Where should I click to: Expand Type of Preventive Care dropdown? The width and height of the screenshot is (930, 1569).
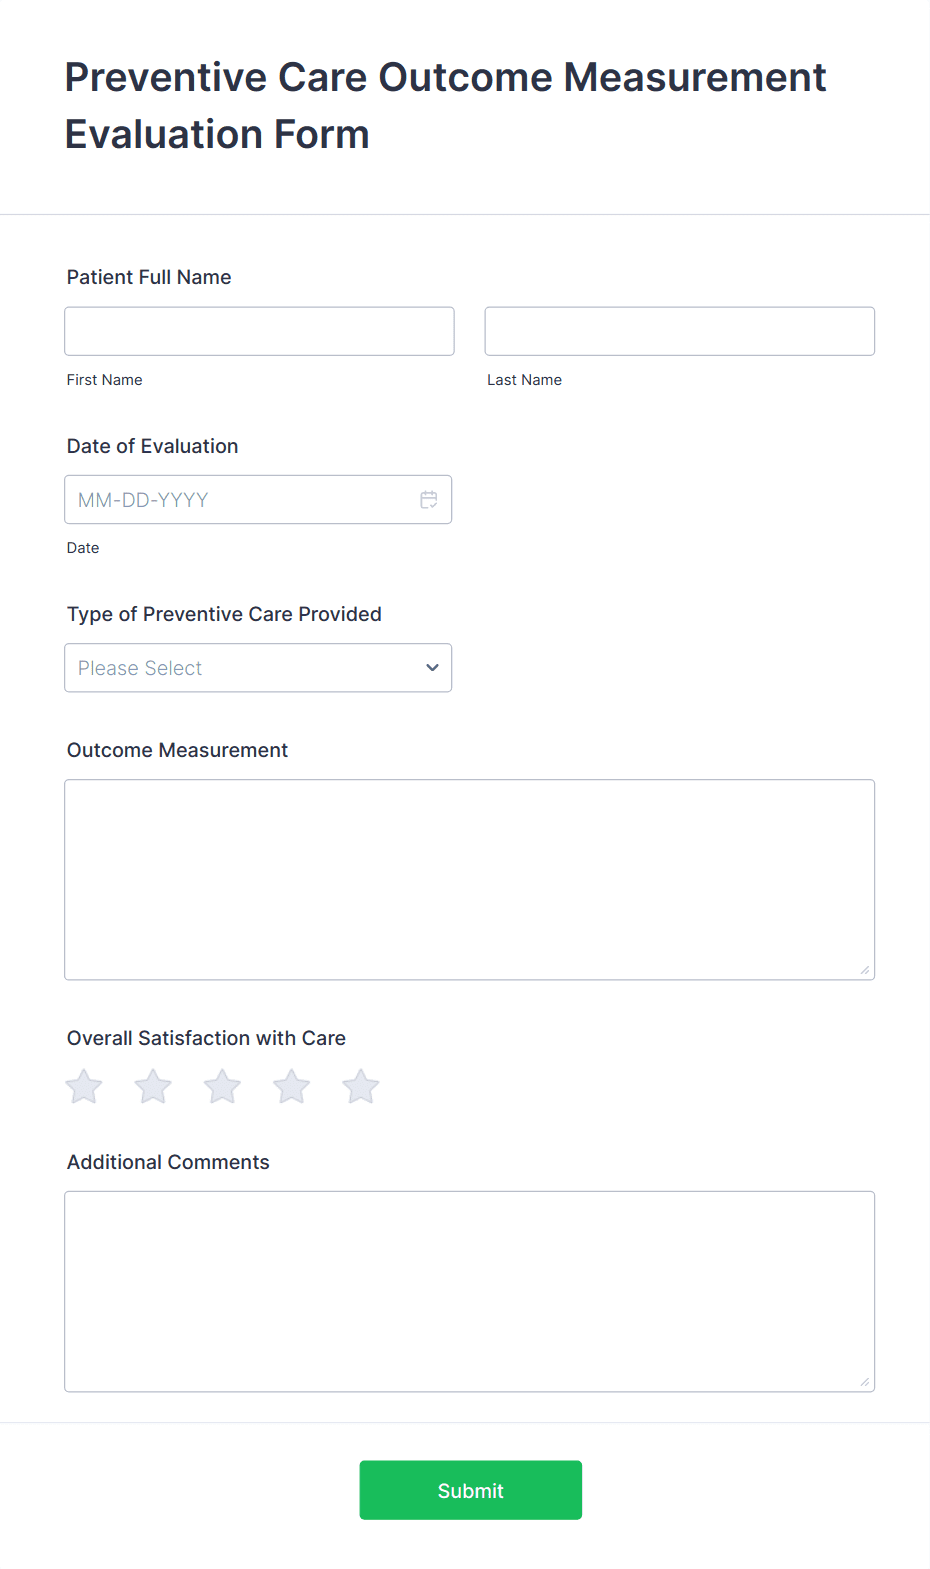[x=258, y=668]
